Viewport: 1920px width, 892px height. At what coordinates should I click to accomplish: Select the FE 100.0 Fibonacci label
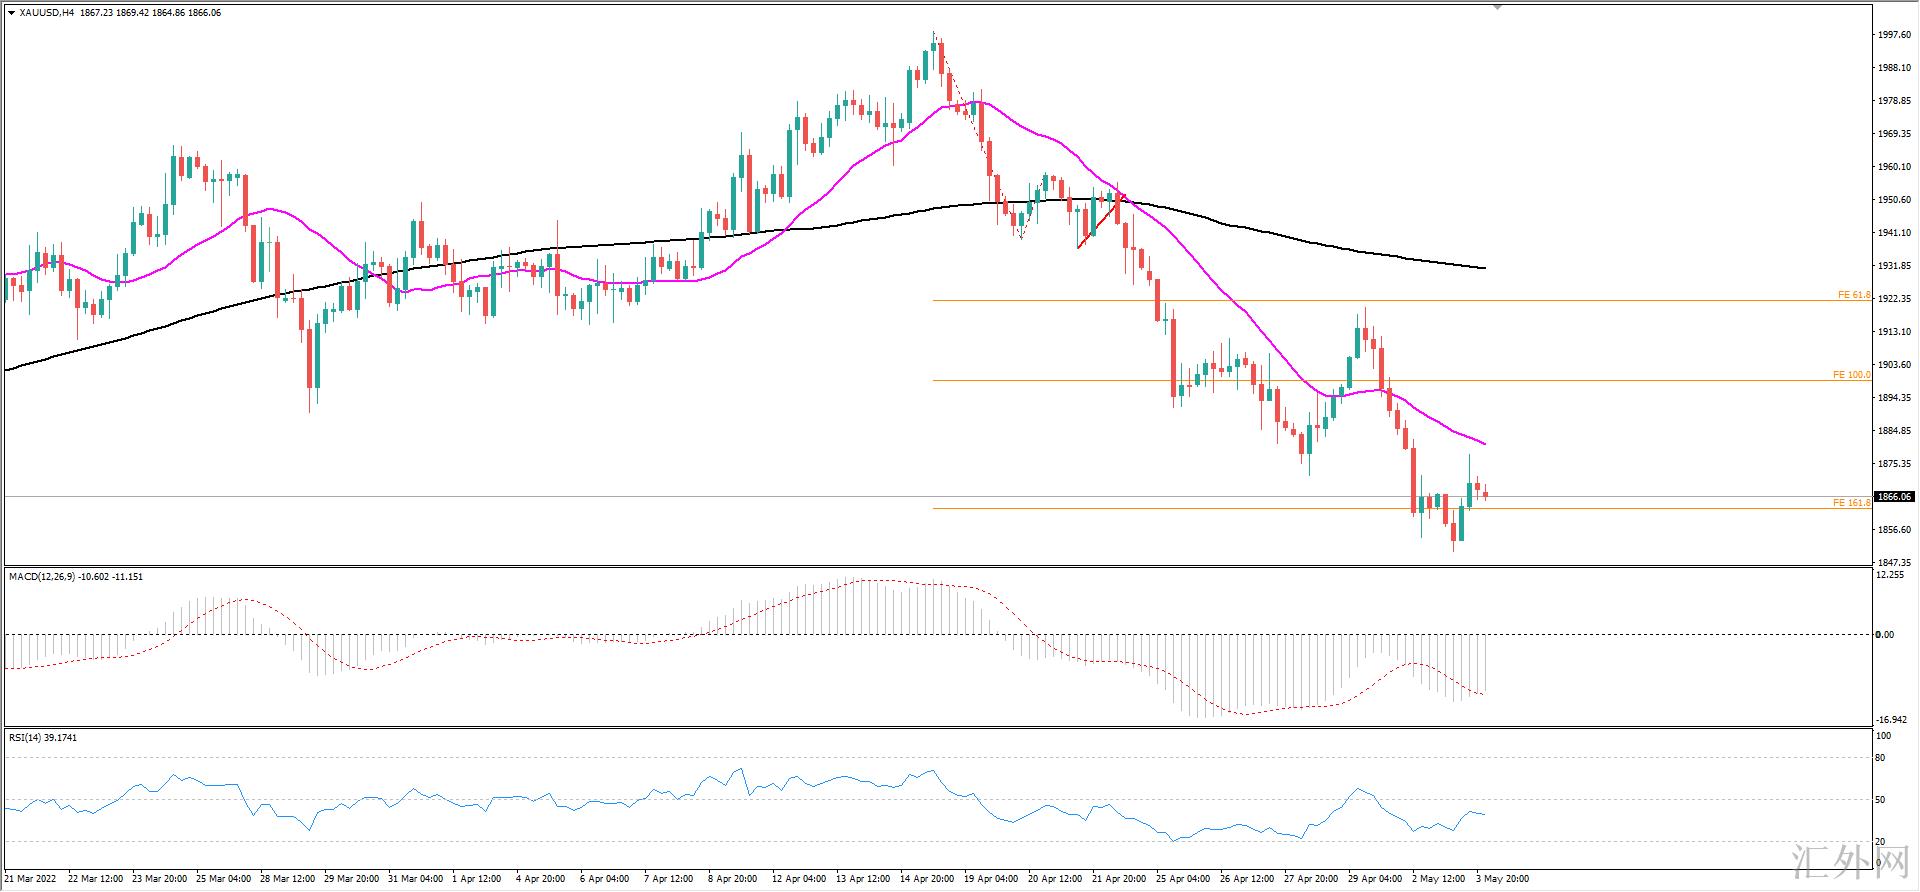(1851, 375)
